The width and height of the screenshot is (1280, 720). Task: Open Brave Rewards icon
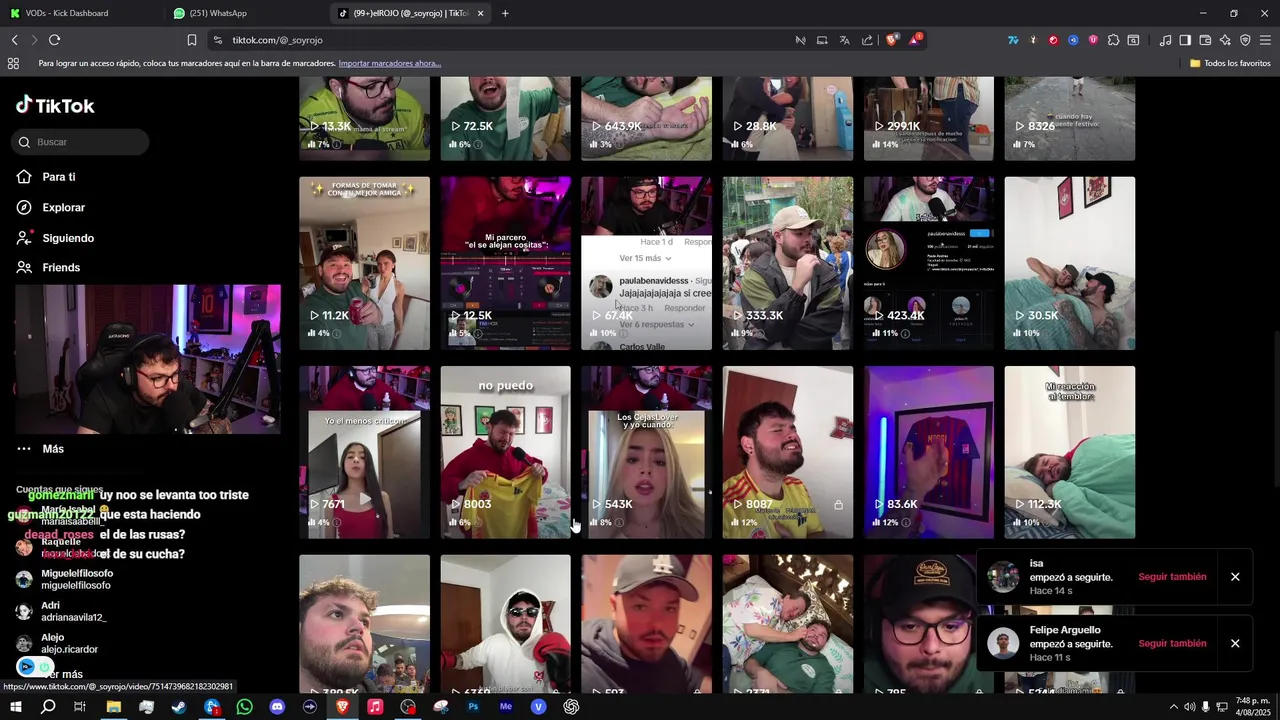click(x=915, y=40)
